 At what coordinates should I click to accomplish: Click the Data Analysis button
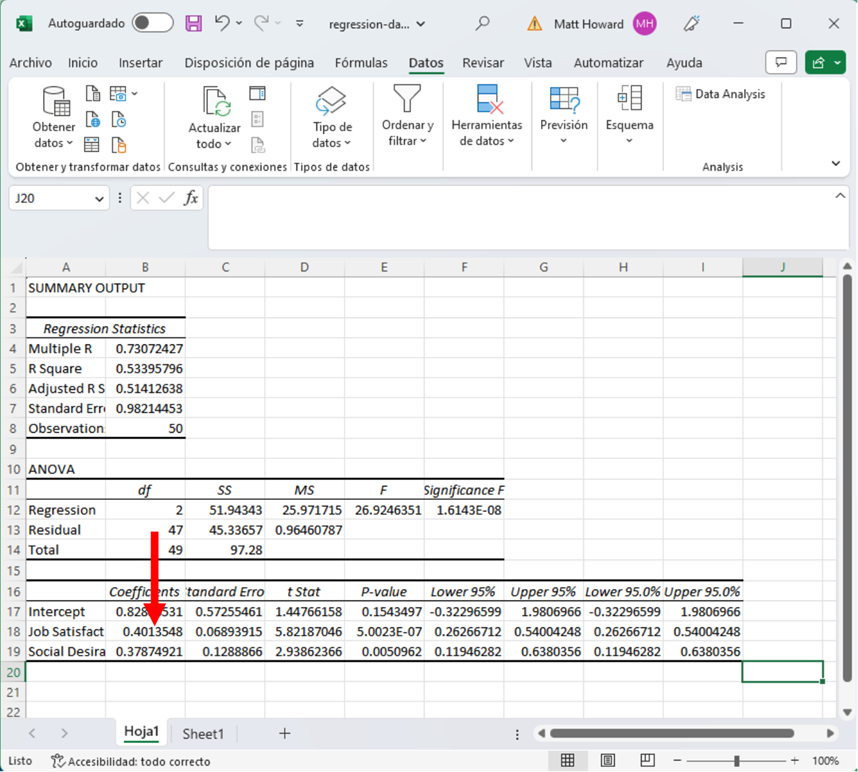click(x=720, y=94)
